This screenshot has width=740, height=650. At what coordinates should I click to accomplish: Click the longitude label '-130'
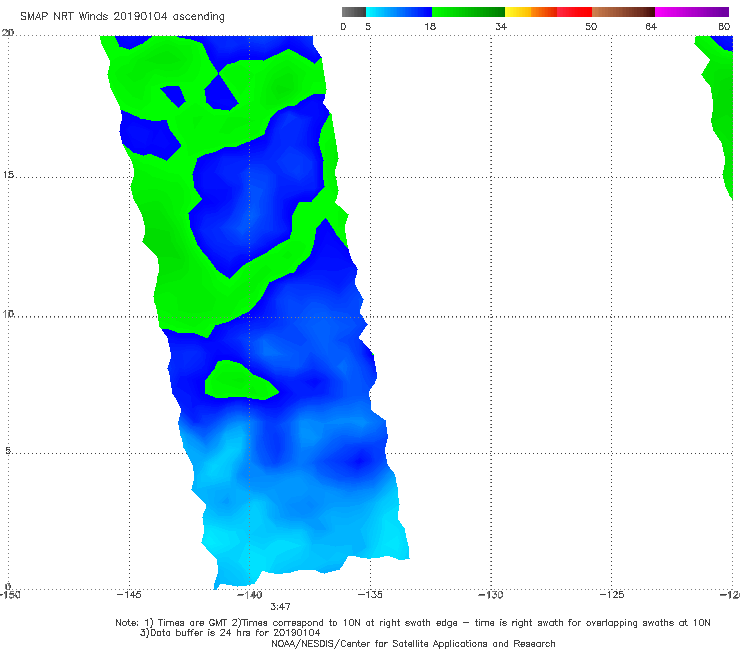click(491, 595)
